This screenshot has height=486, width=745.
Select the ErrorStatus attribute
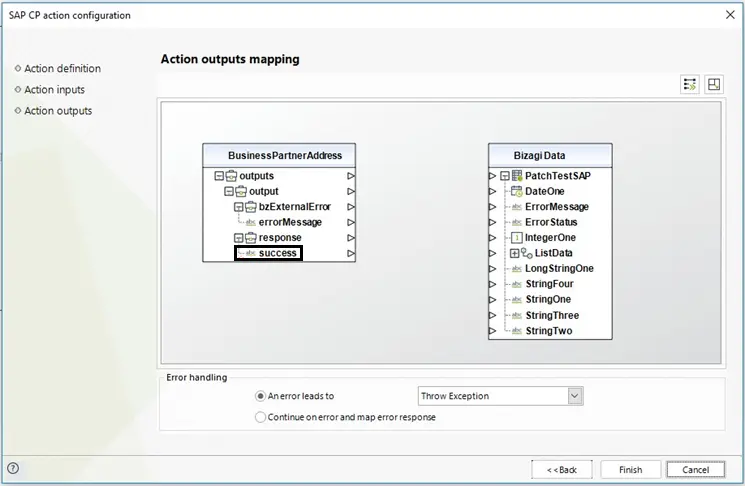pyautogui.click(x=551, y=222)
